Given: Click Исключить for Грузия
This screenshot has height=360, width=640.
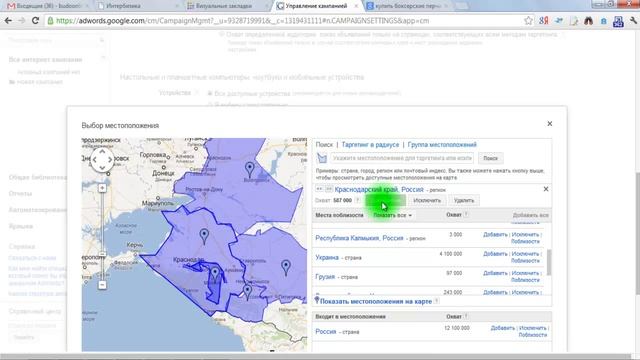Looking at the screenshot, I should [525, 273].
